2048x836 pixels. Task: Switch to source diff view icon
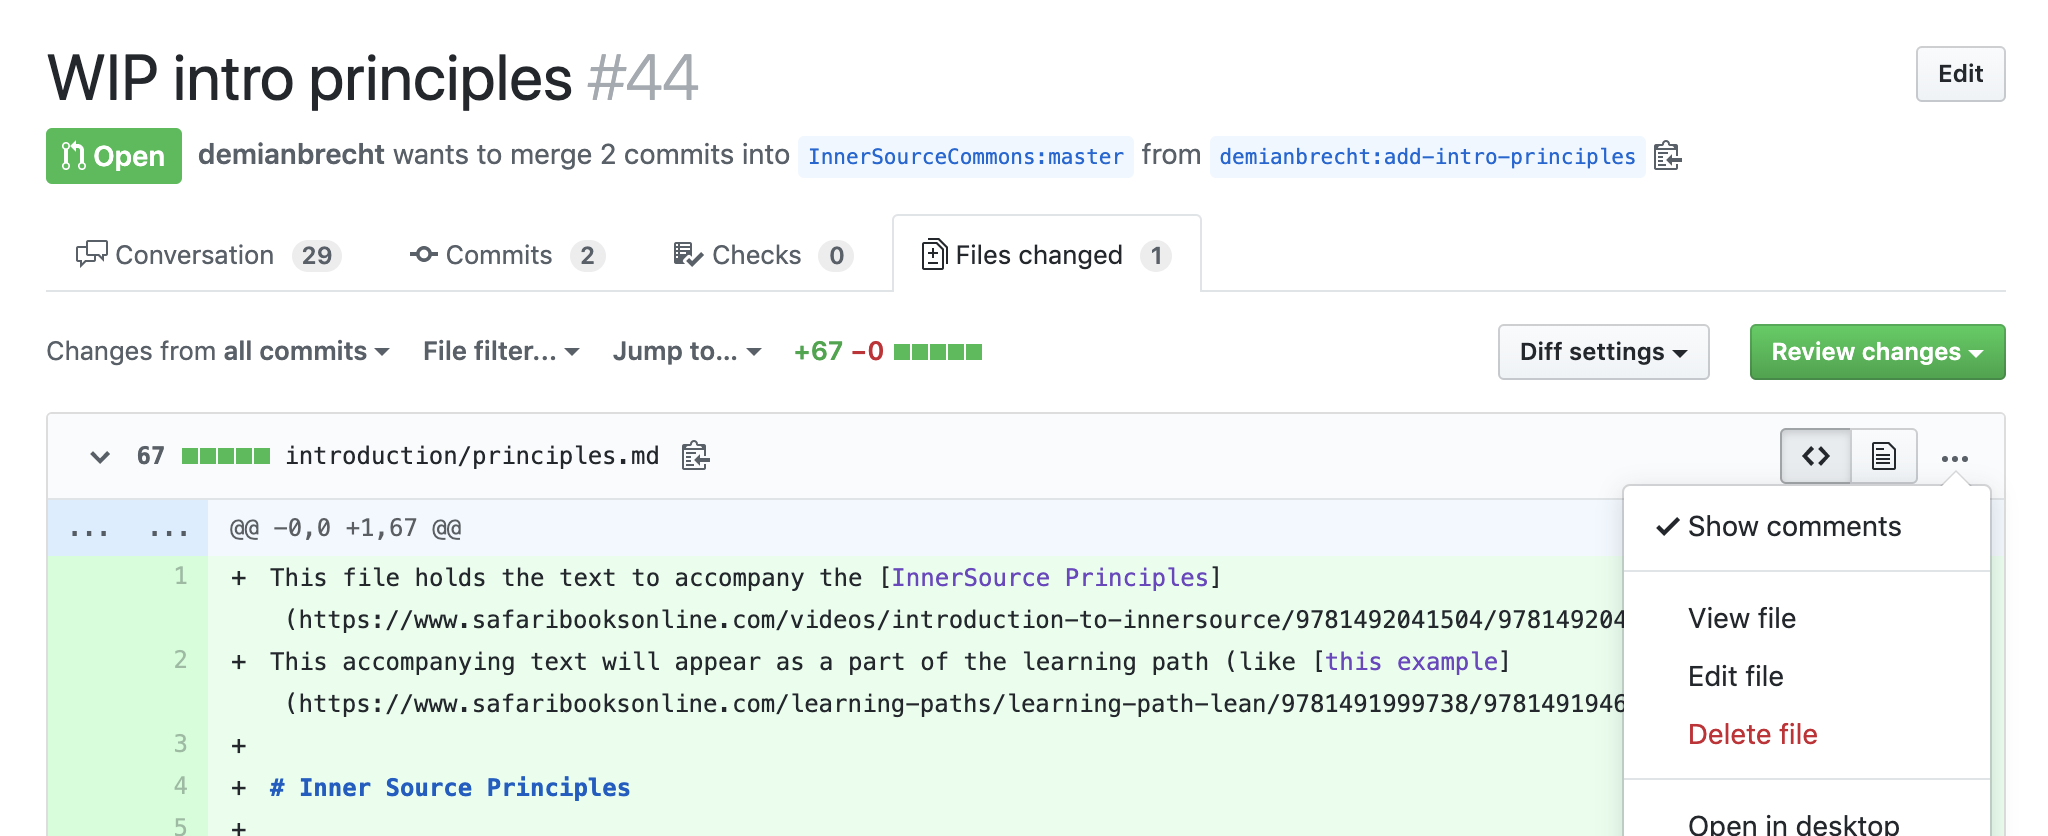click(1816, 456)
